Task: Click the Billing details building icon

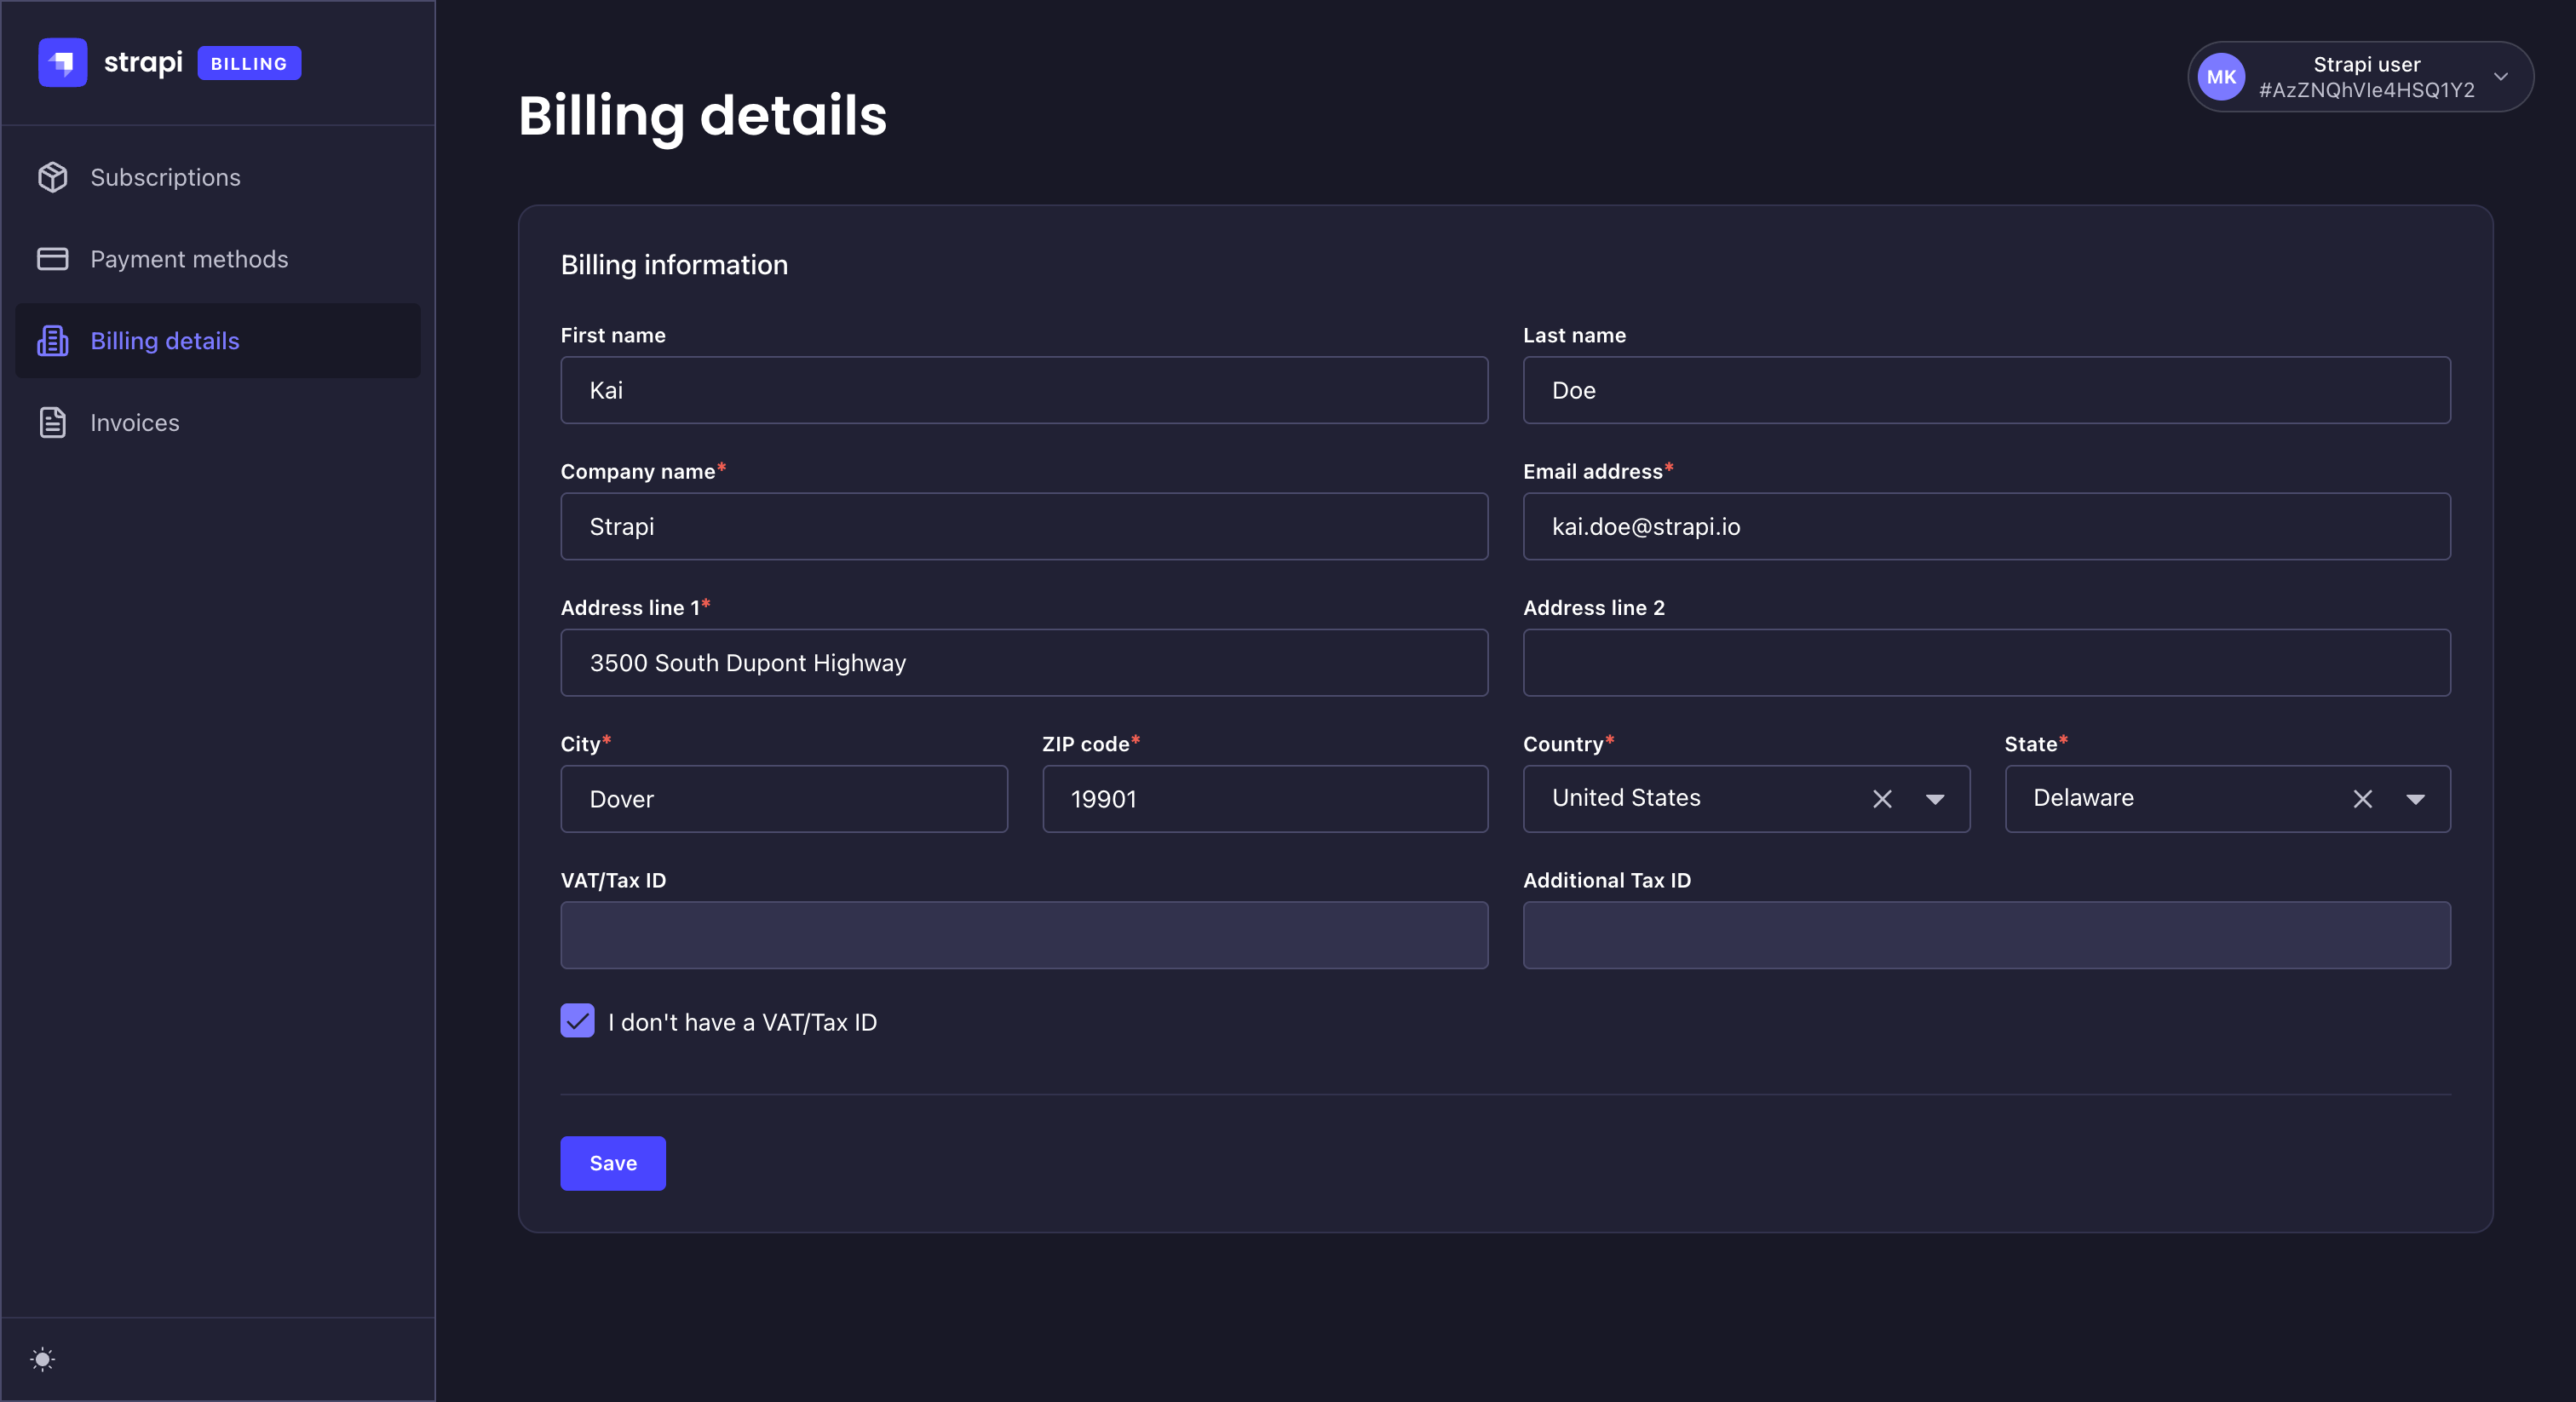Action: [53, 341]
